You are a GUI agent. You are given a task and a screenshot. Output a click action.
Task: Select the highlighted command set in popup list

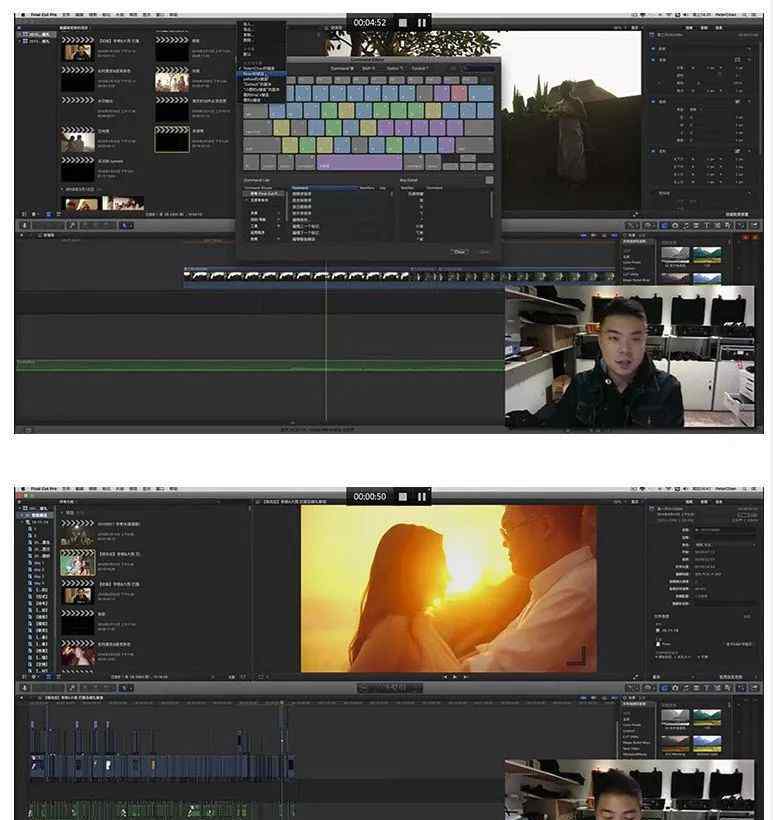click(262, 74)
